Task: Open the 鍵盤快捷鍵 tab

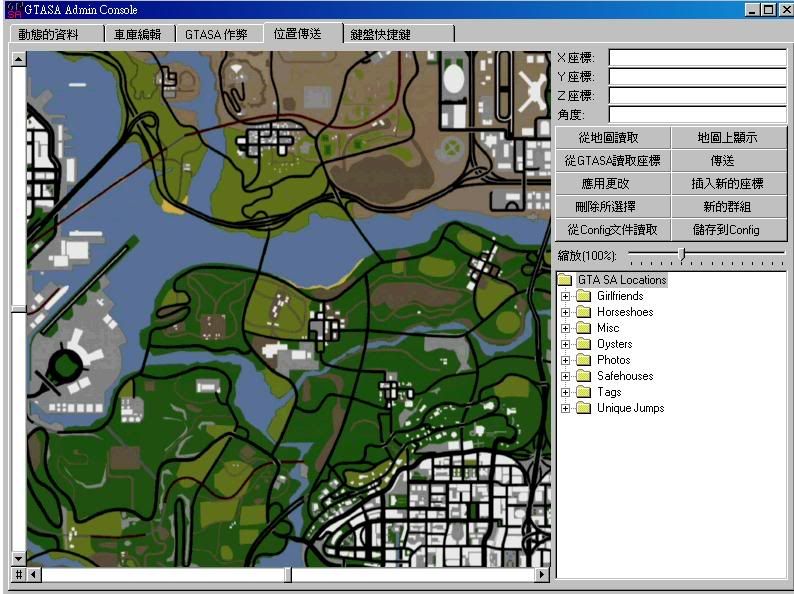Action: (x=381, y=34)
